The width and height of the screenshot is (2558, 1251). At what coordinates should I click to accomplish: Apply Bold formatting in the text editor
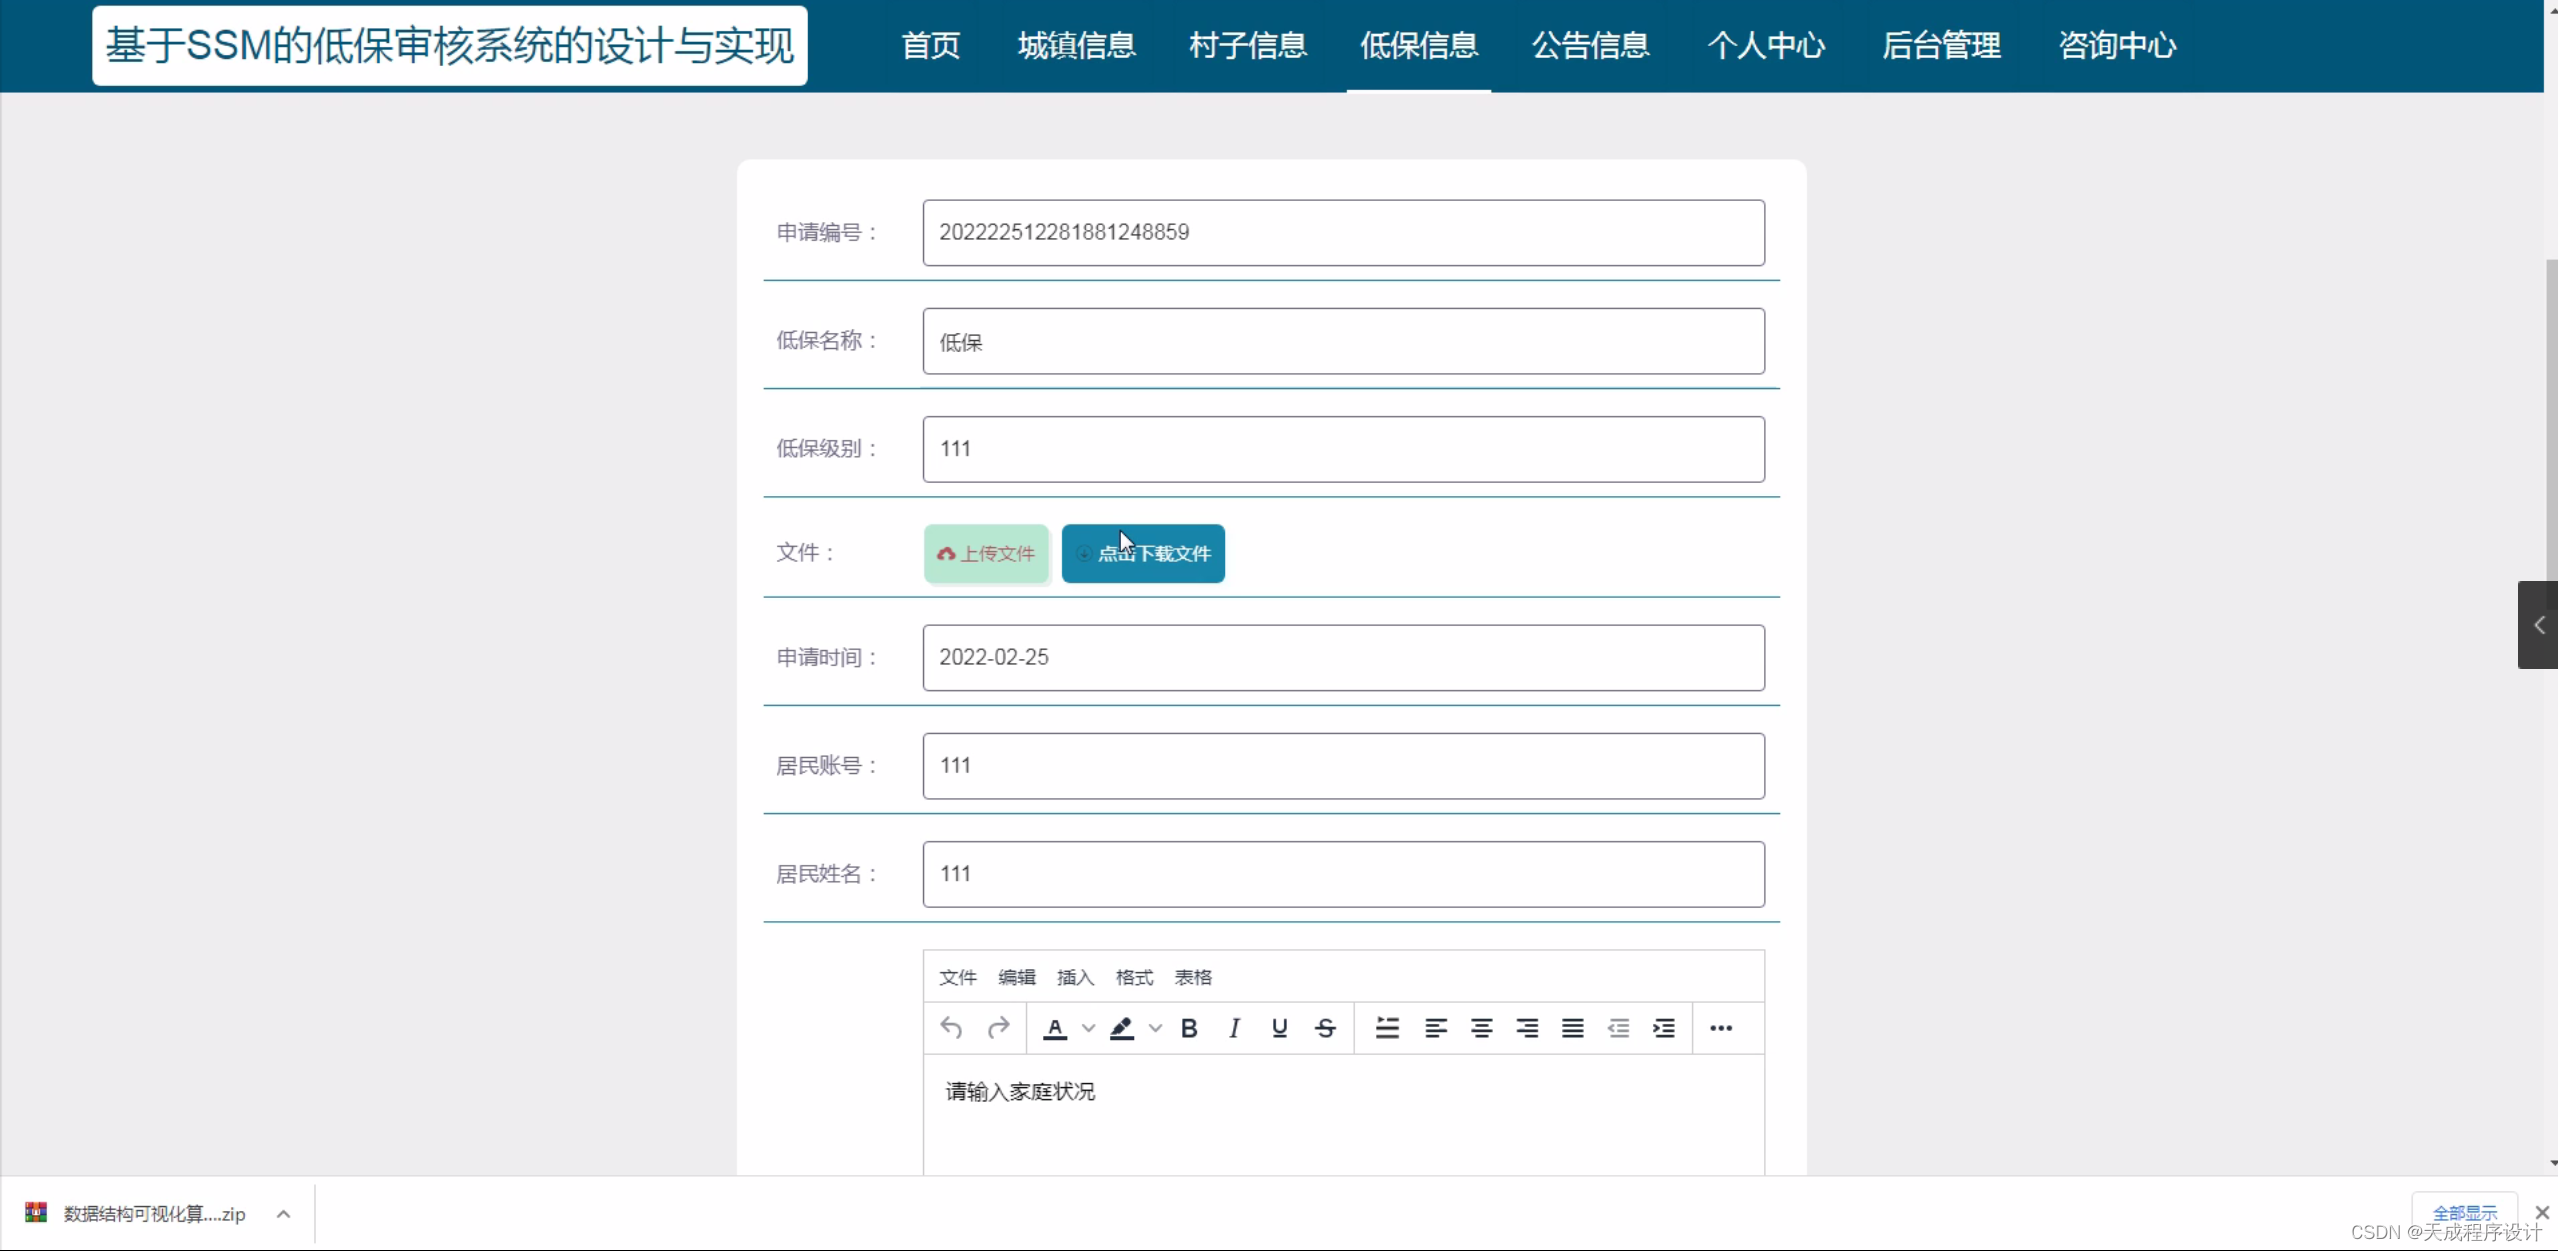[1189, 1028]
